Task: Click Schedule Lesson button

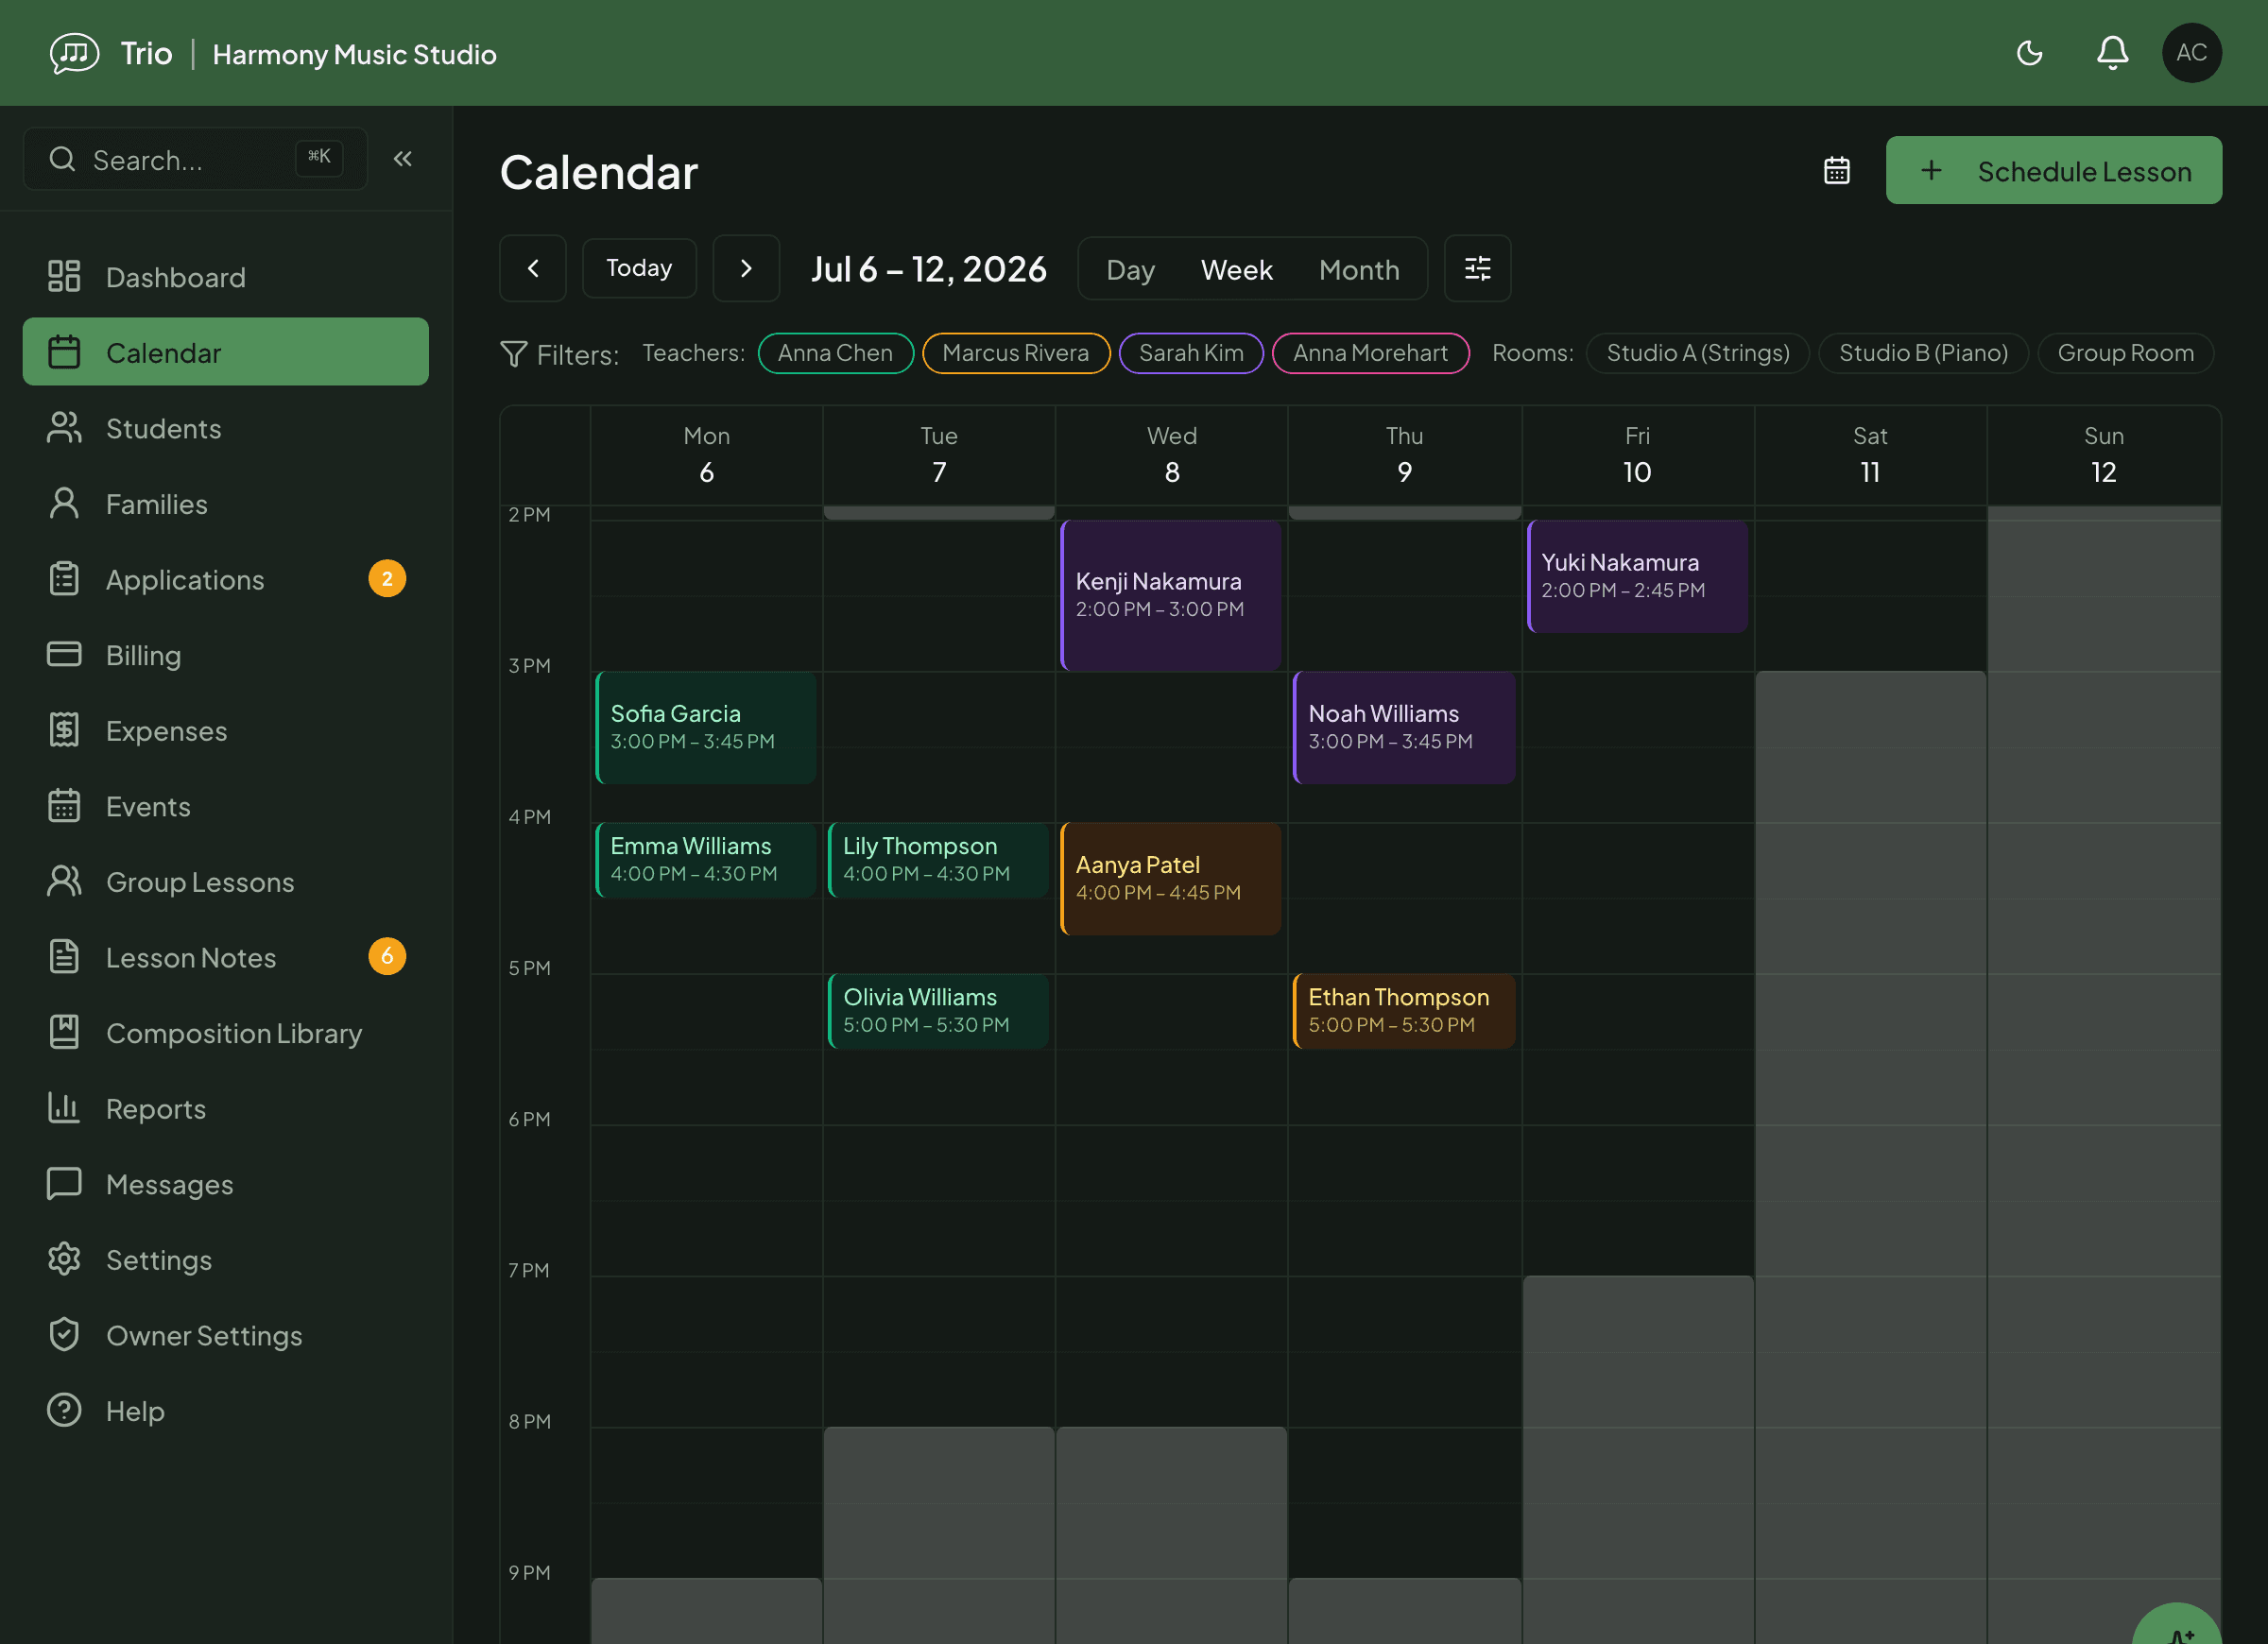Action: pyautogui.click(x=2054, y=171)
